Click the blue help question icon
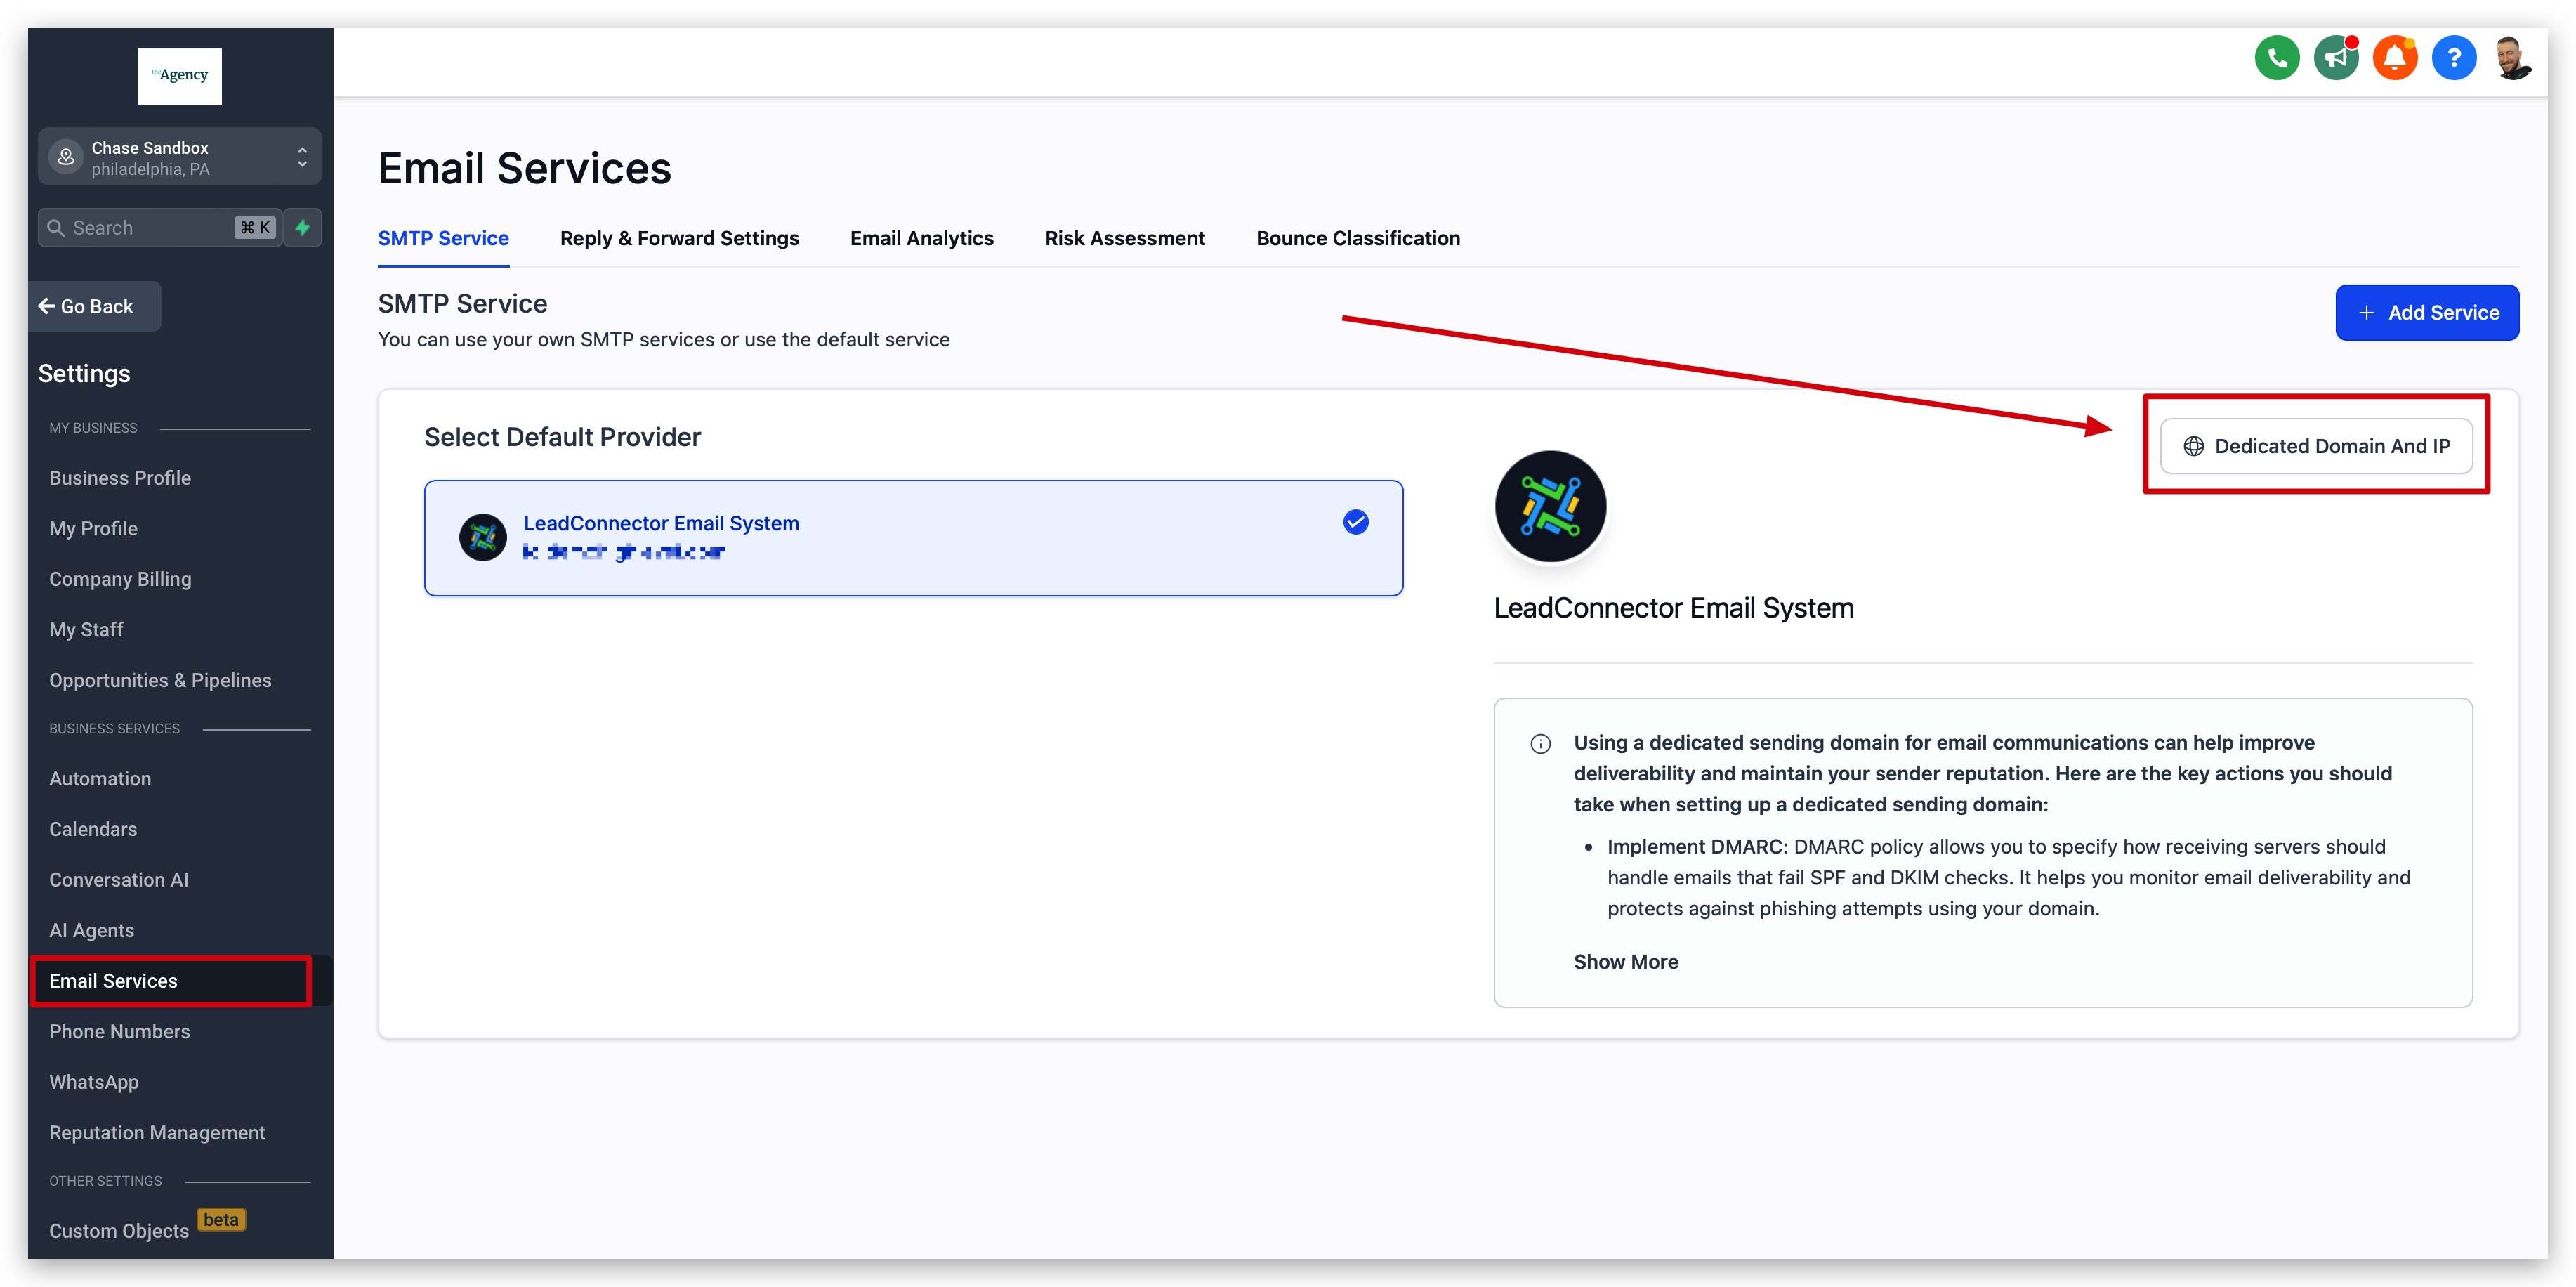 point(2453,58)
